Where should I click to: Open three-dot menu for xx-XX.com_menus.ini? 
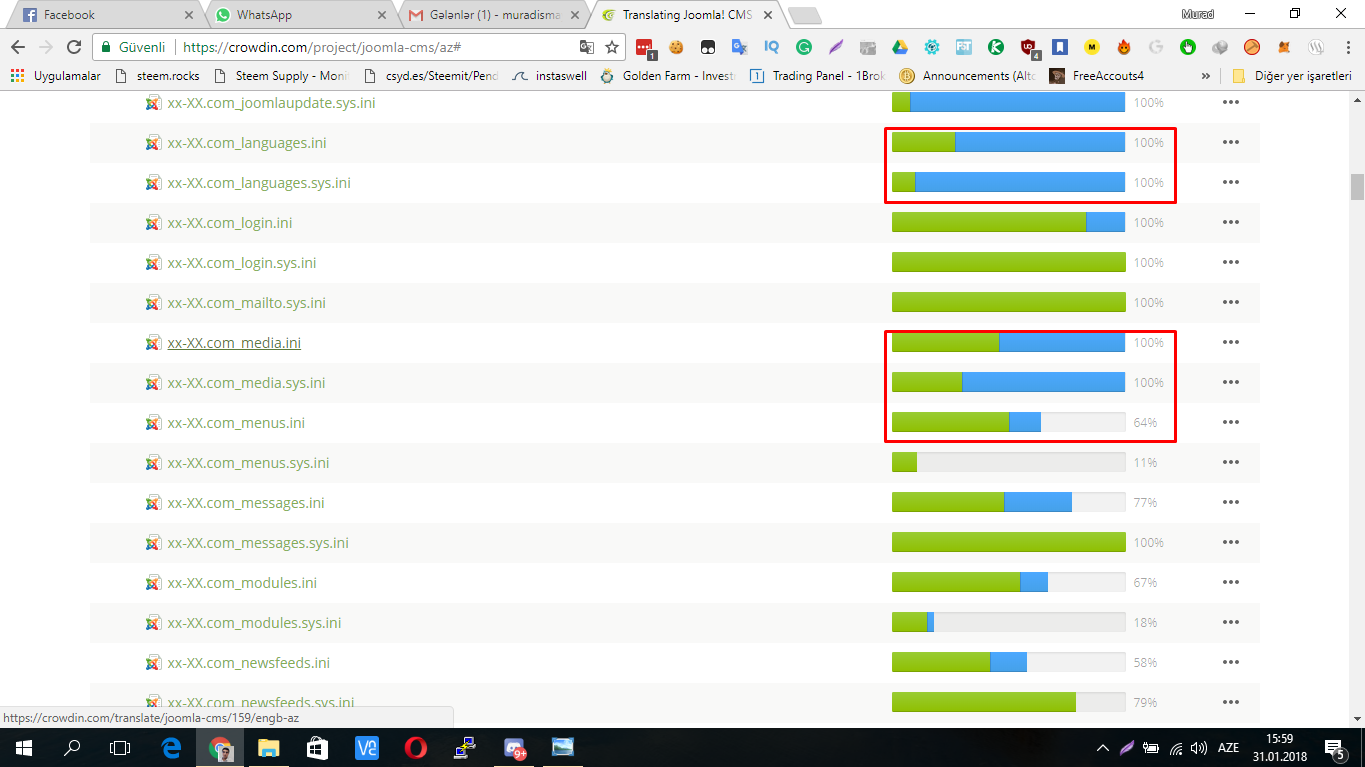[x=1230, y=423]
